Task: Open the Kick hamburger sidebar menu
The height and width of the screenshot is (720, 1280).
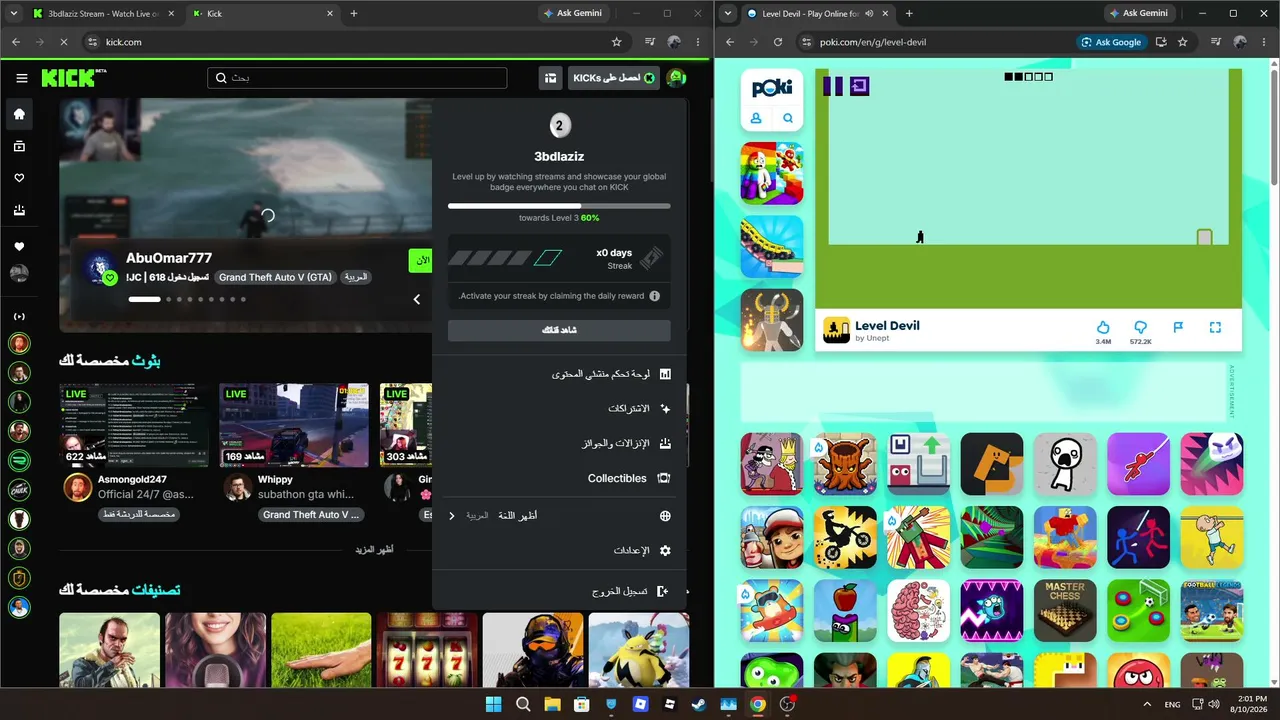Action: click(x=22, y=78)
